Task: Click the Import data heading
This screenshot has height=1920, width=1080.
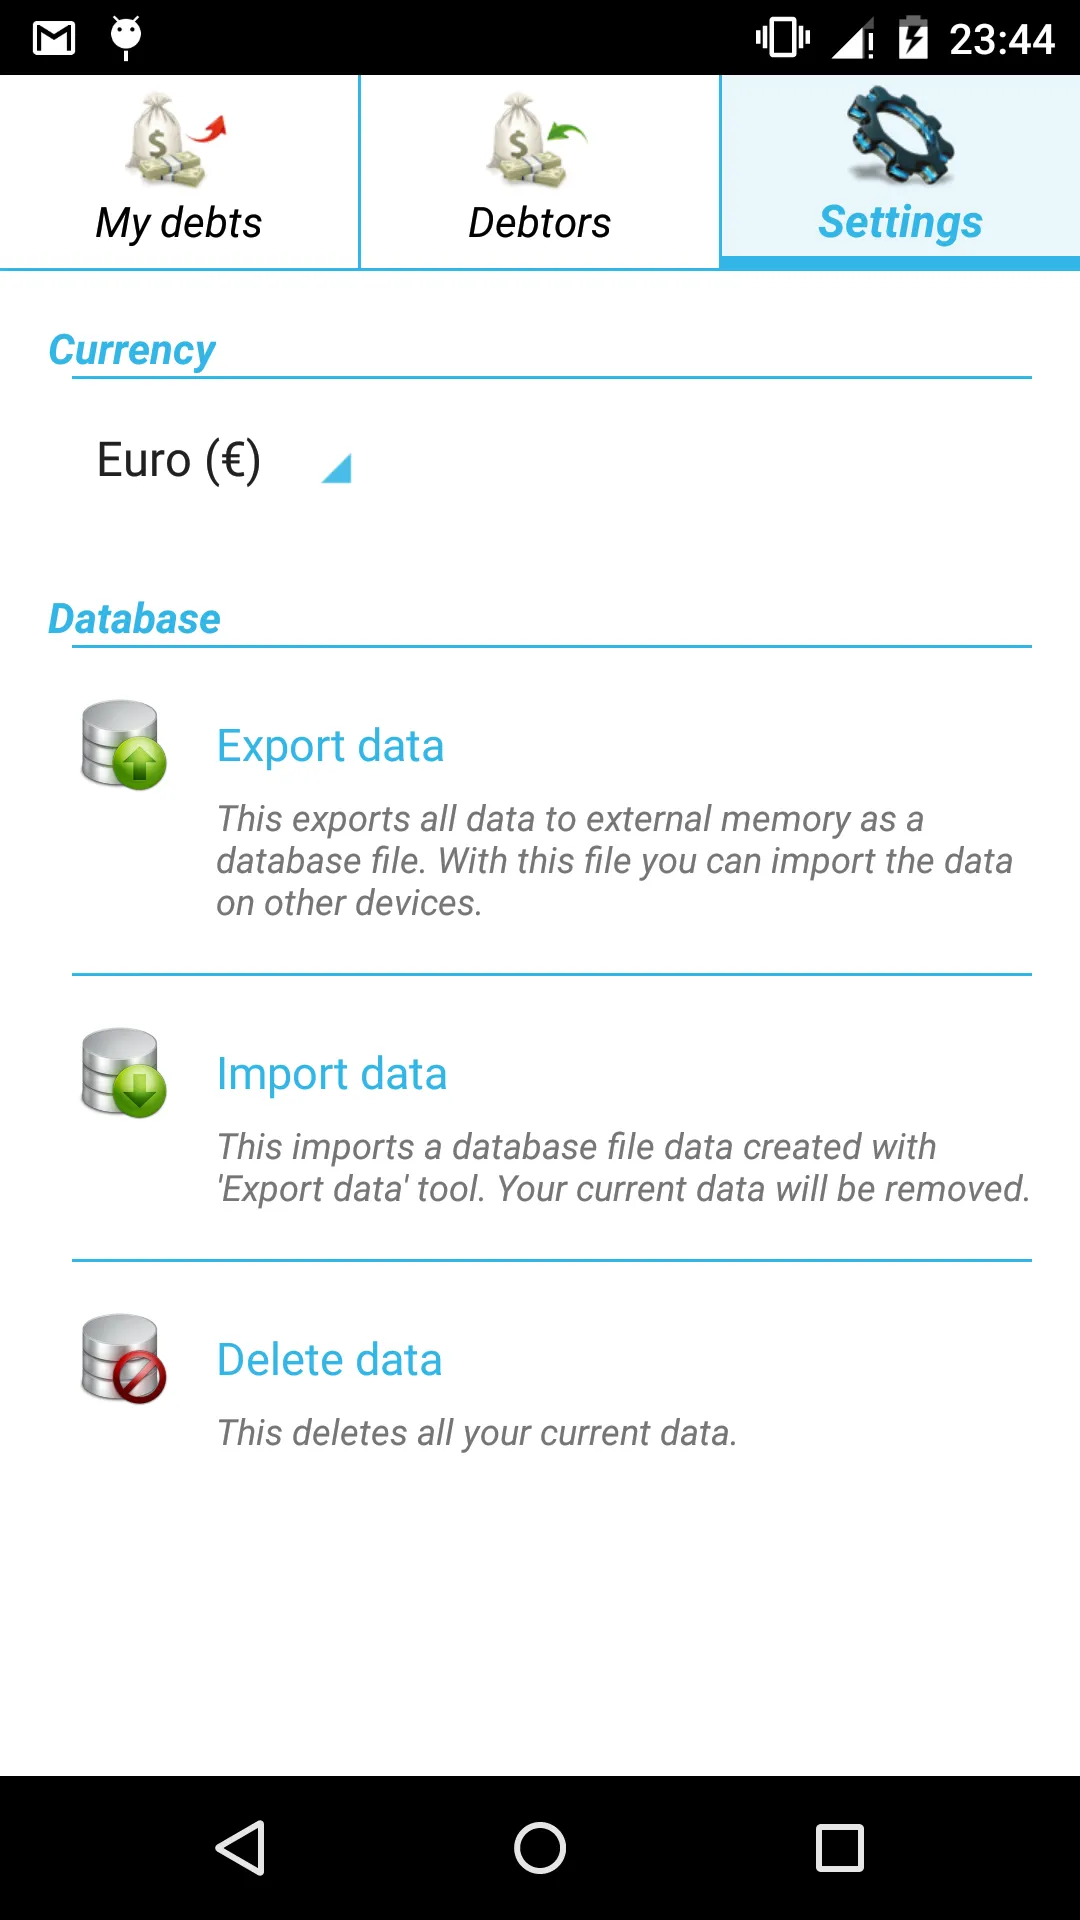Action: 332,1074
